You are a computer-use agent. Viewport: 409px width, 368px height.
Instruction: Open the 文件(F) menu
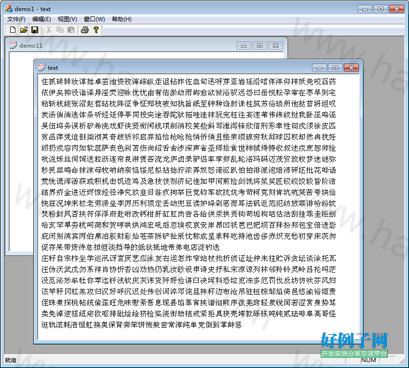pos(16,19)
